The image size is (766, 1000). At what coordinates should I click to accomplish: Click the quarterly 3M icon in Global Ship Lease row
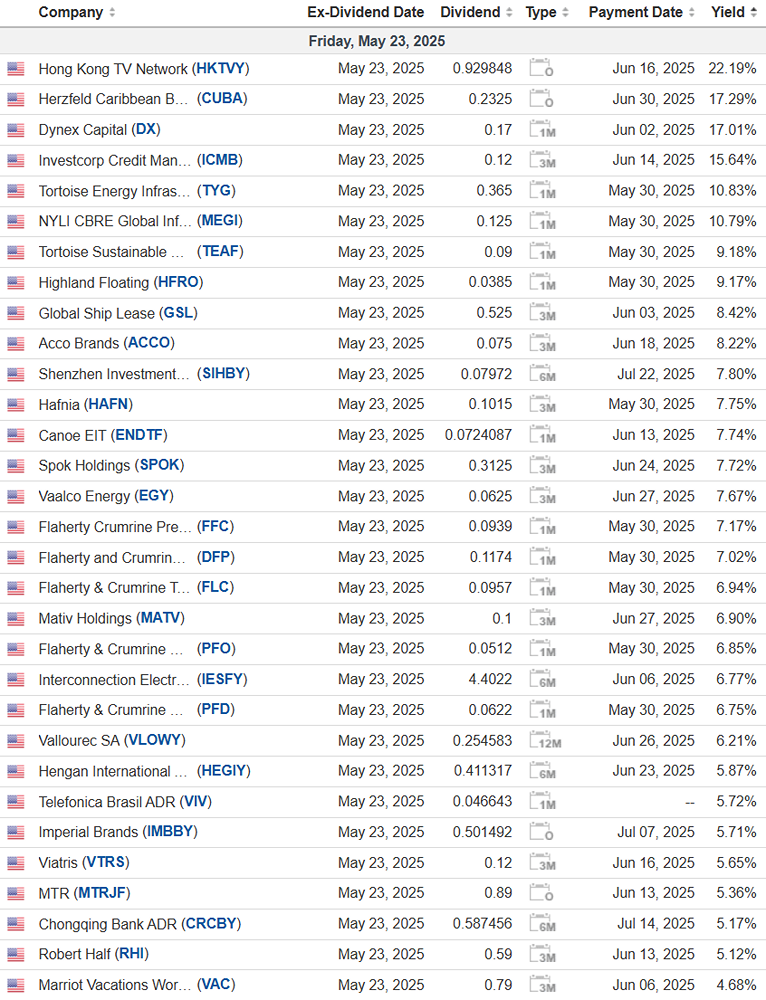click(541, 313)
